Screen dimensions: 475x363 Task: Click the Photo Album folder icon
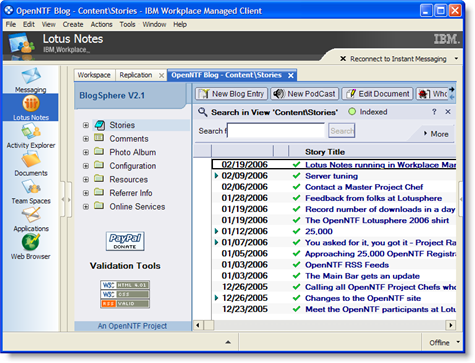click(x=99, y=151)
